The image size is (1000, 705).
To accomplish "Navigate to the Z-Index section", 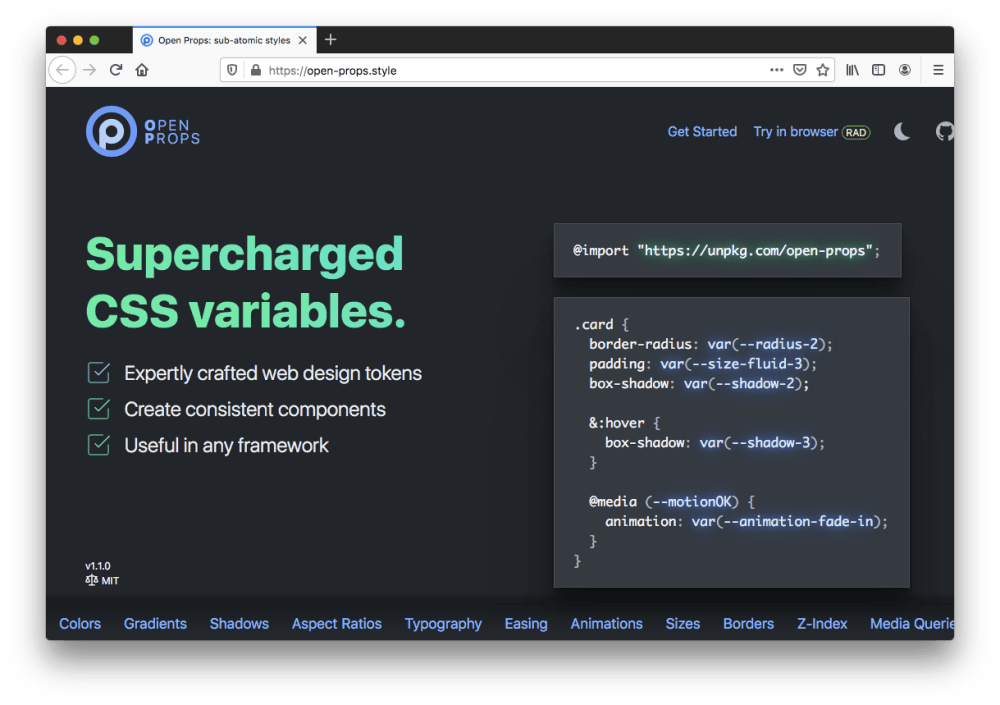I will pyautogui.click(x=822, y=623).
